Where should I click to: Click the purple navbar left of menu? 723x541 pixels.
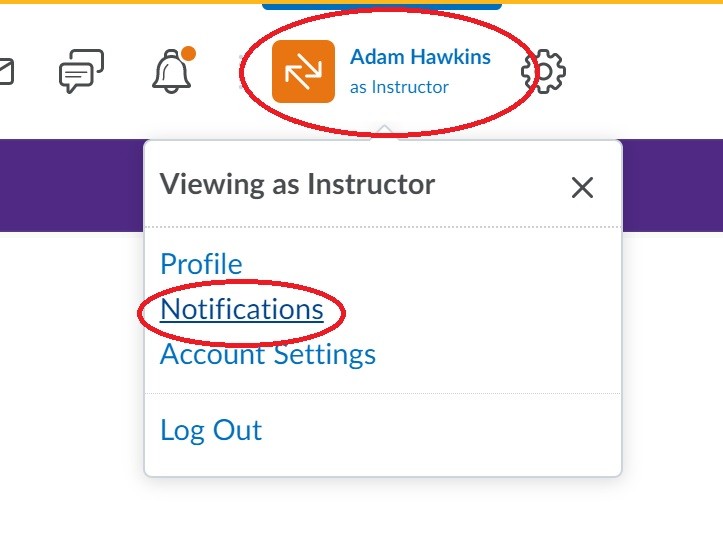pos(71,185)
